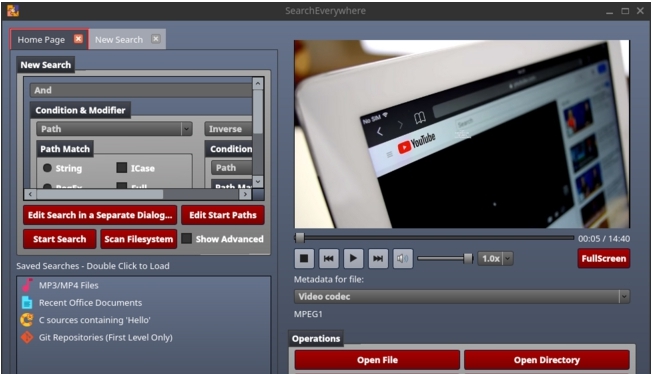
Task: Click the MP3/MP4 Files music note icon
Action: tap(27, 285)
